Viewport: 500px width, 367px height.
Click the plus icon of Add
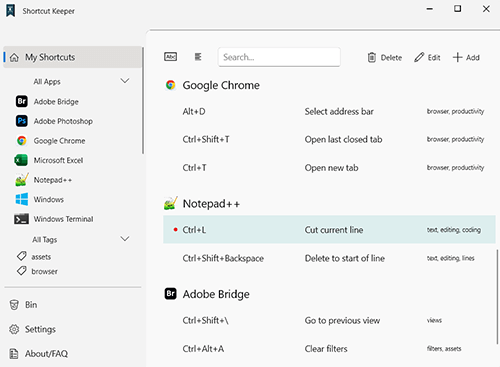(x=458, y=57)
